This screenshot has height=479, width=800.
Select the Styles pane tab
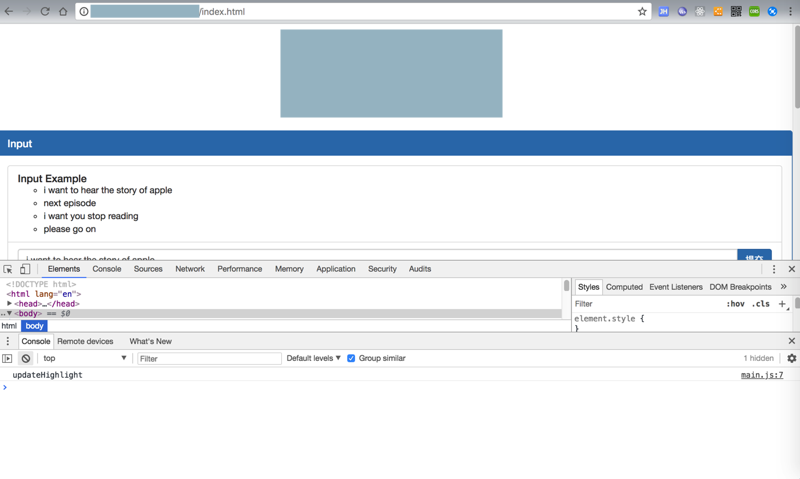(x=588, y=287)
